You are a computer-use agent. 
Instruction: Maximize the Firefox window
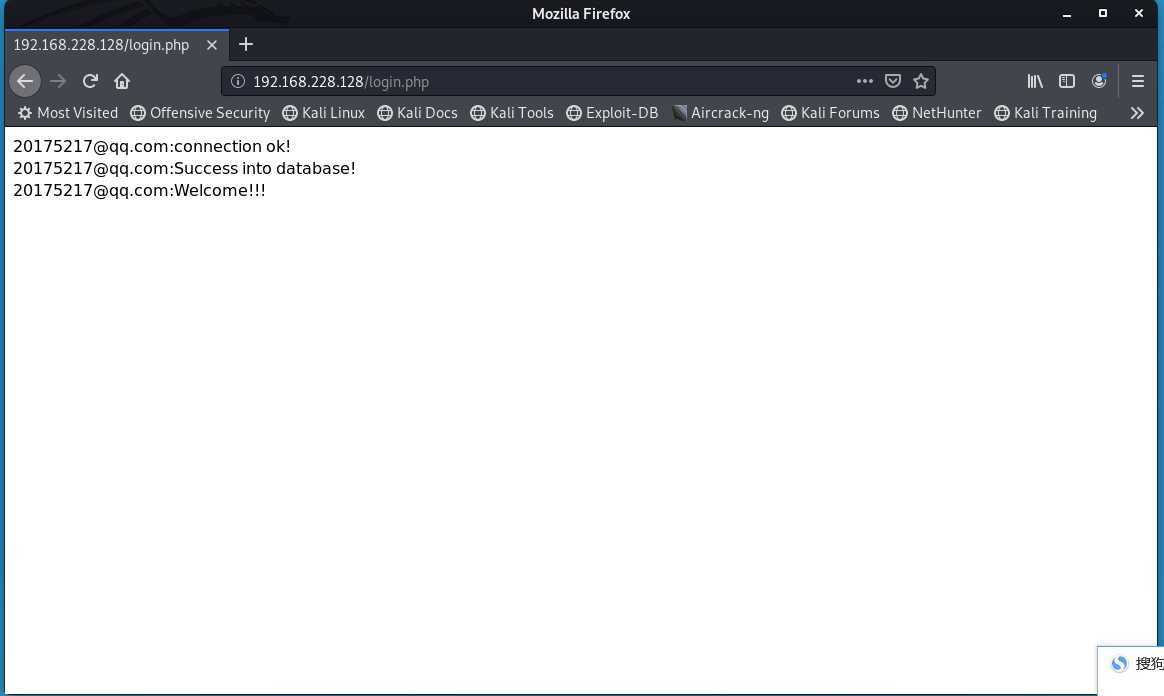tap(1103, 13)
